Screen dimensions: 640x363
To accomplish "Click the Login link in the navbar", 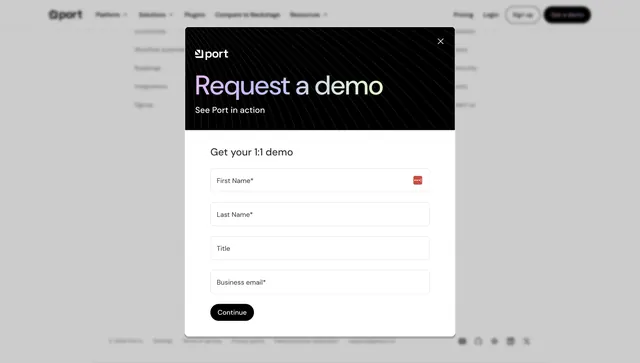I will pyautogui.click(x=491, y=15).
